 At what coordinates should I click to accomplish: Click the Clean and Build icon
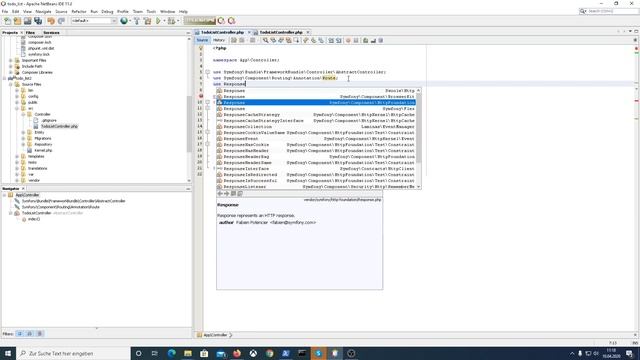147,21
